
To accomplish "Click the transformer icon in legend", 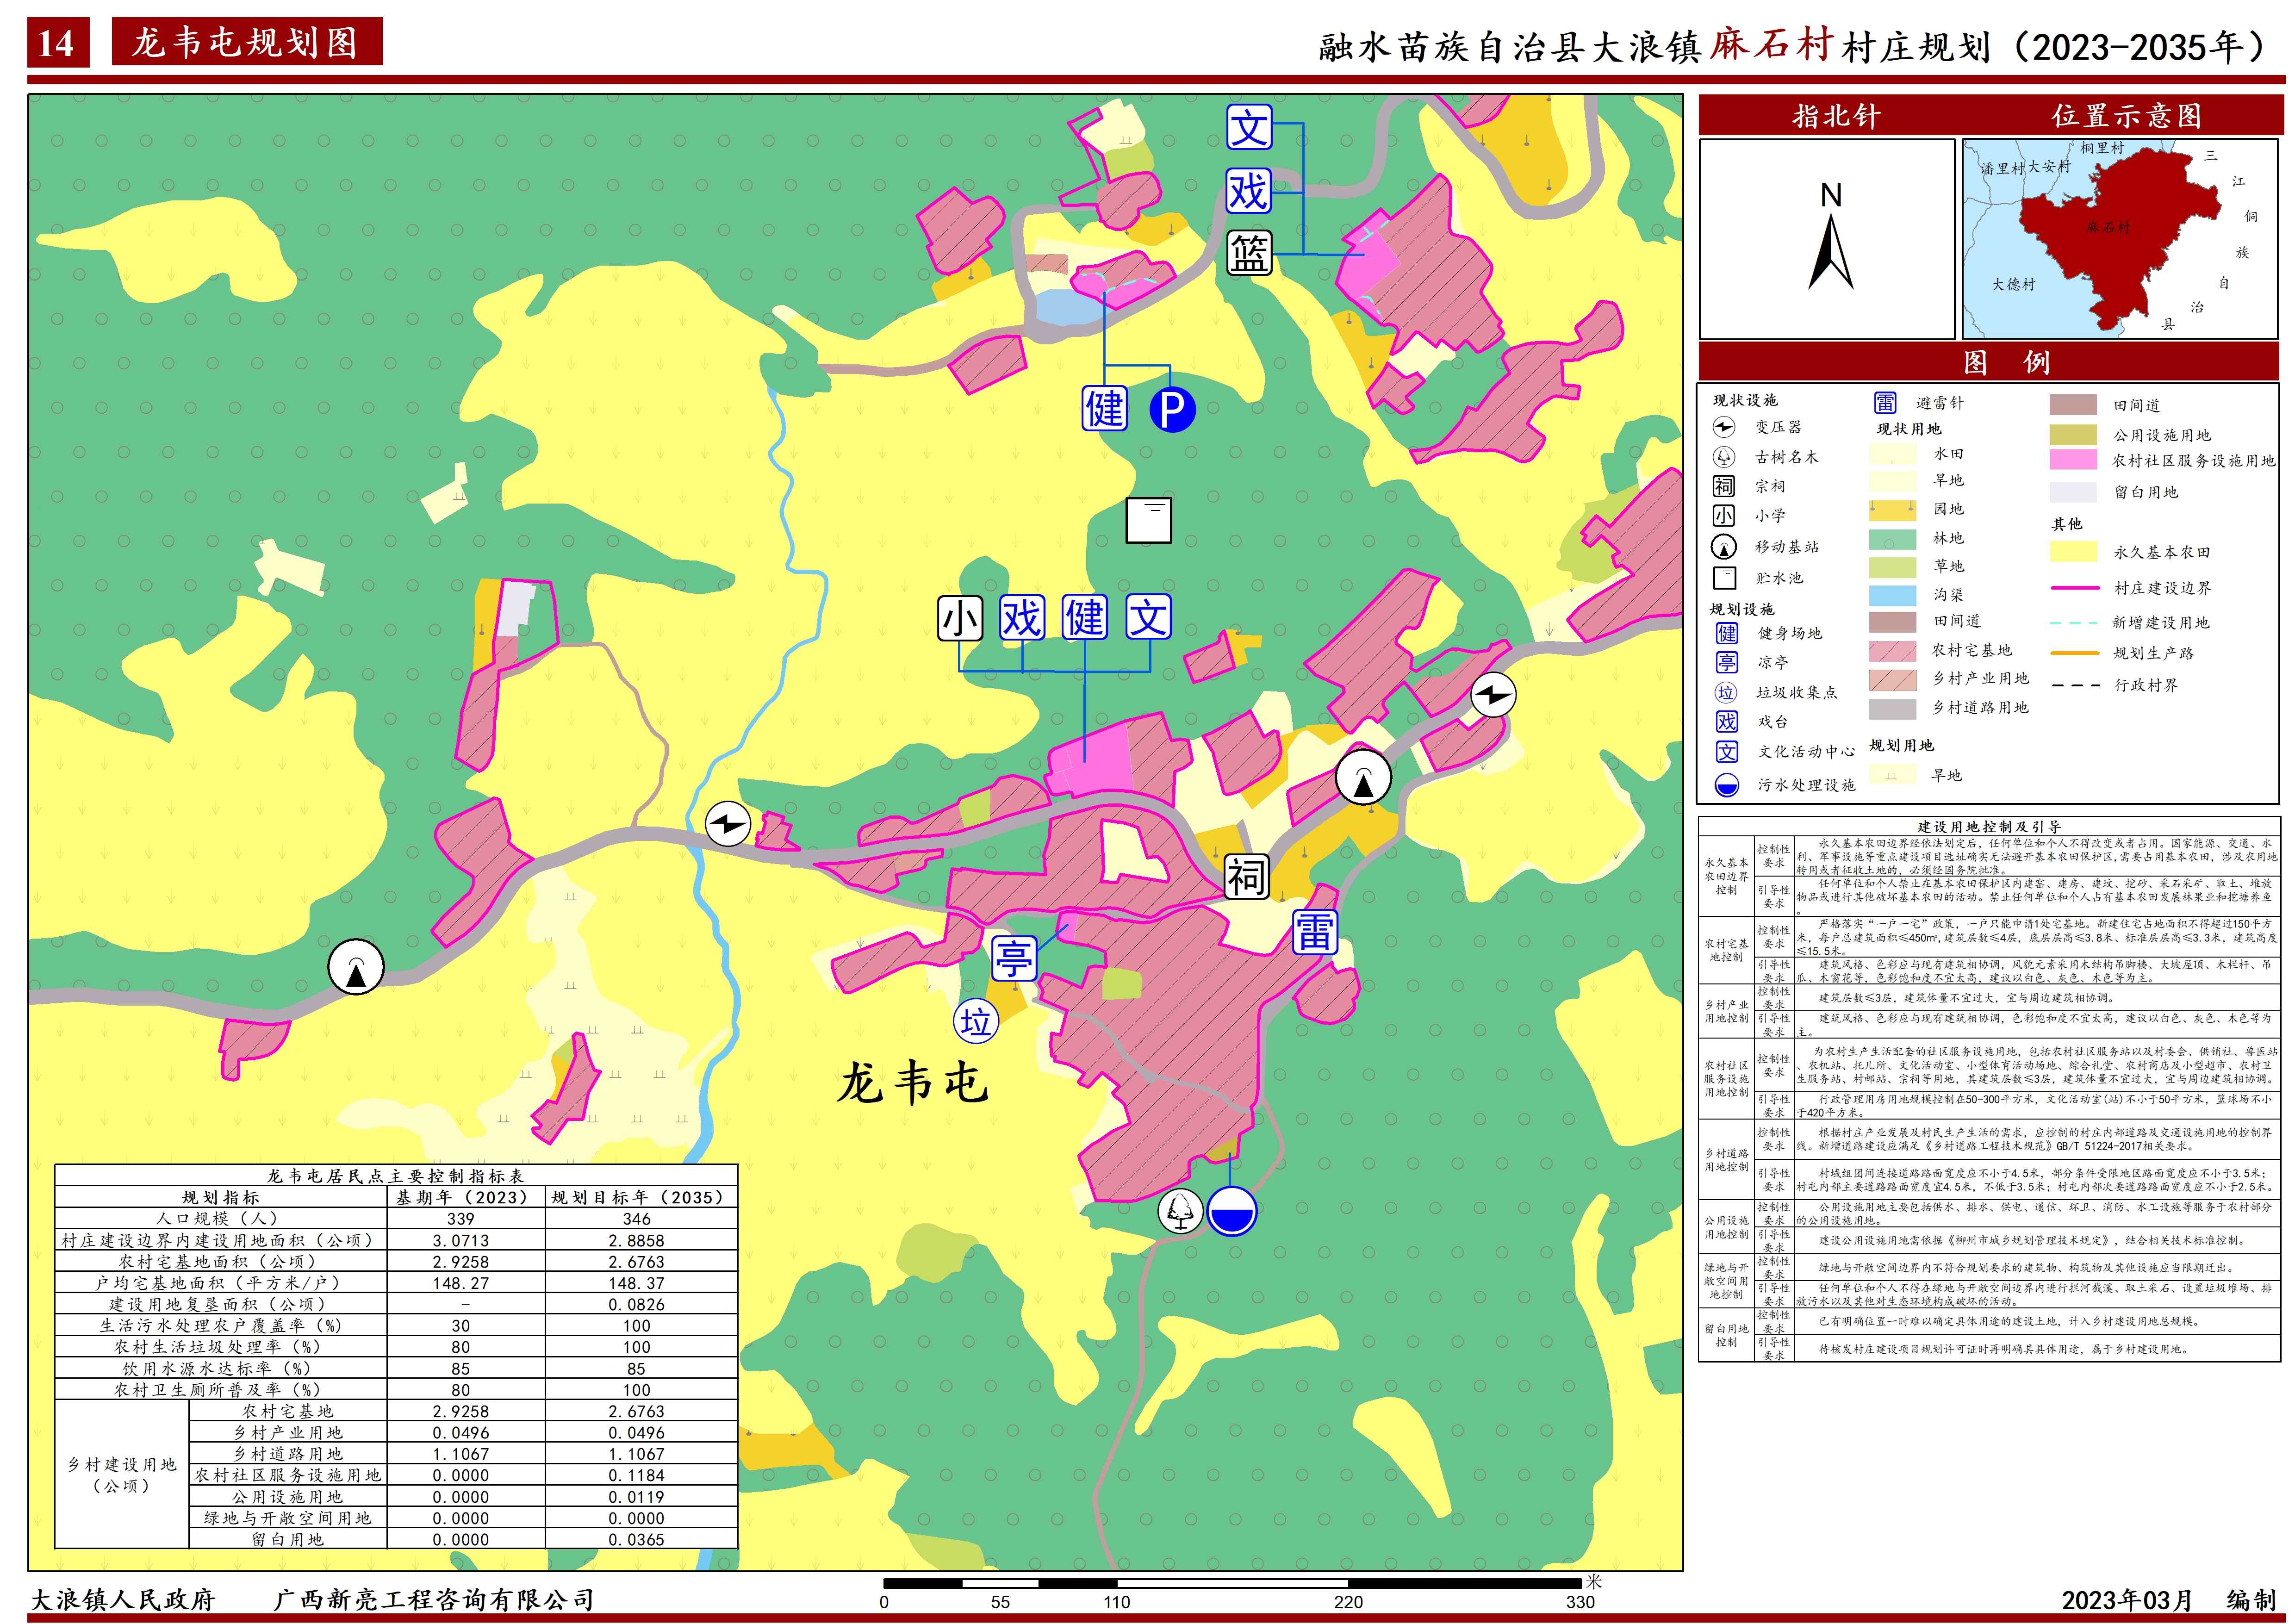I will [x=1724, y=427].
